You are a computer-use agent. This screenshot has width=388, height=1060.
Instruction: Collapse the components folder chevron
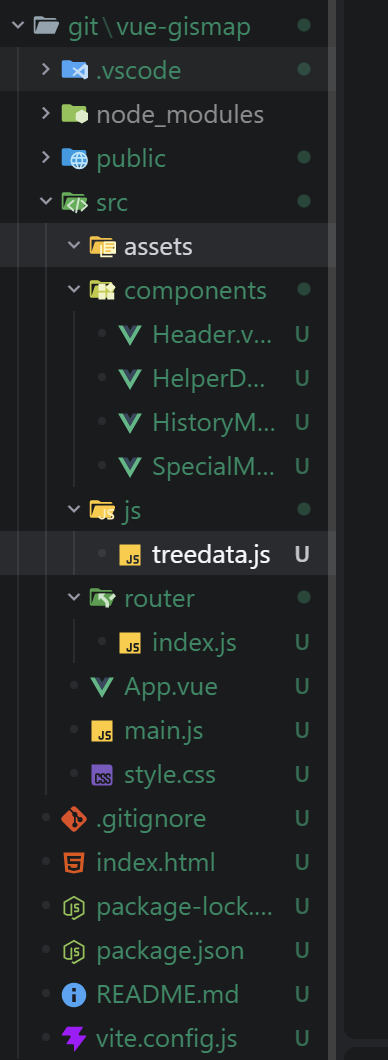74,289
